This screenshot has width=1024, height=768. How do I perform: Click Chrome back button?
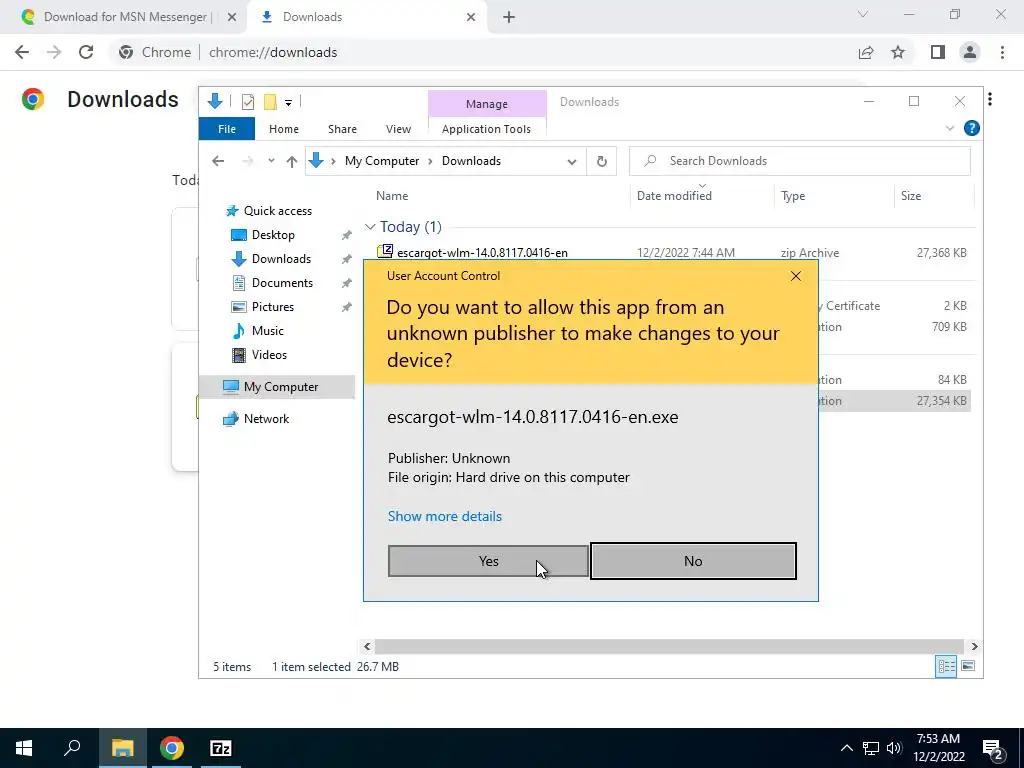click(x=22, y=52)
